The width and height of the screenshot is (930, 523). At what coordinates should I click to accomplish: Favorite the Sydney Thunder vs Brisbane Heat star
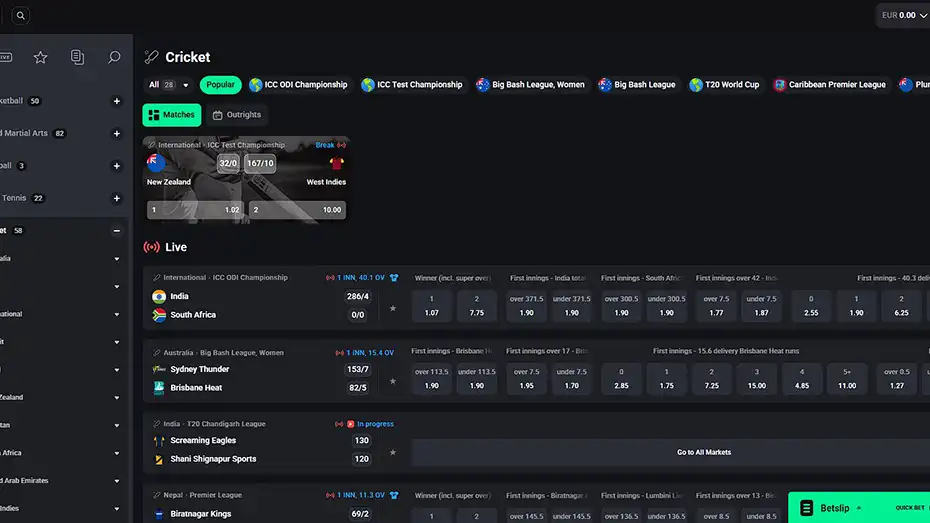392,381
